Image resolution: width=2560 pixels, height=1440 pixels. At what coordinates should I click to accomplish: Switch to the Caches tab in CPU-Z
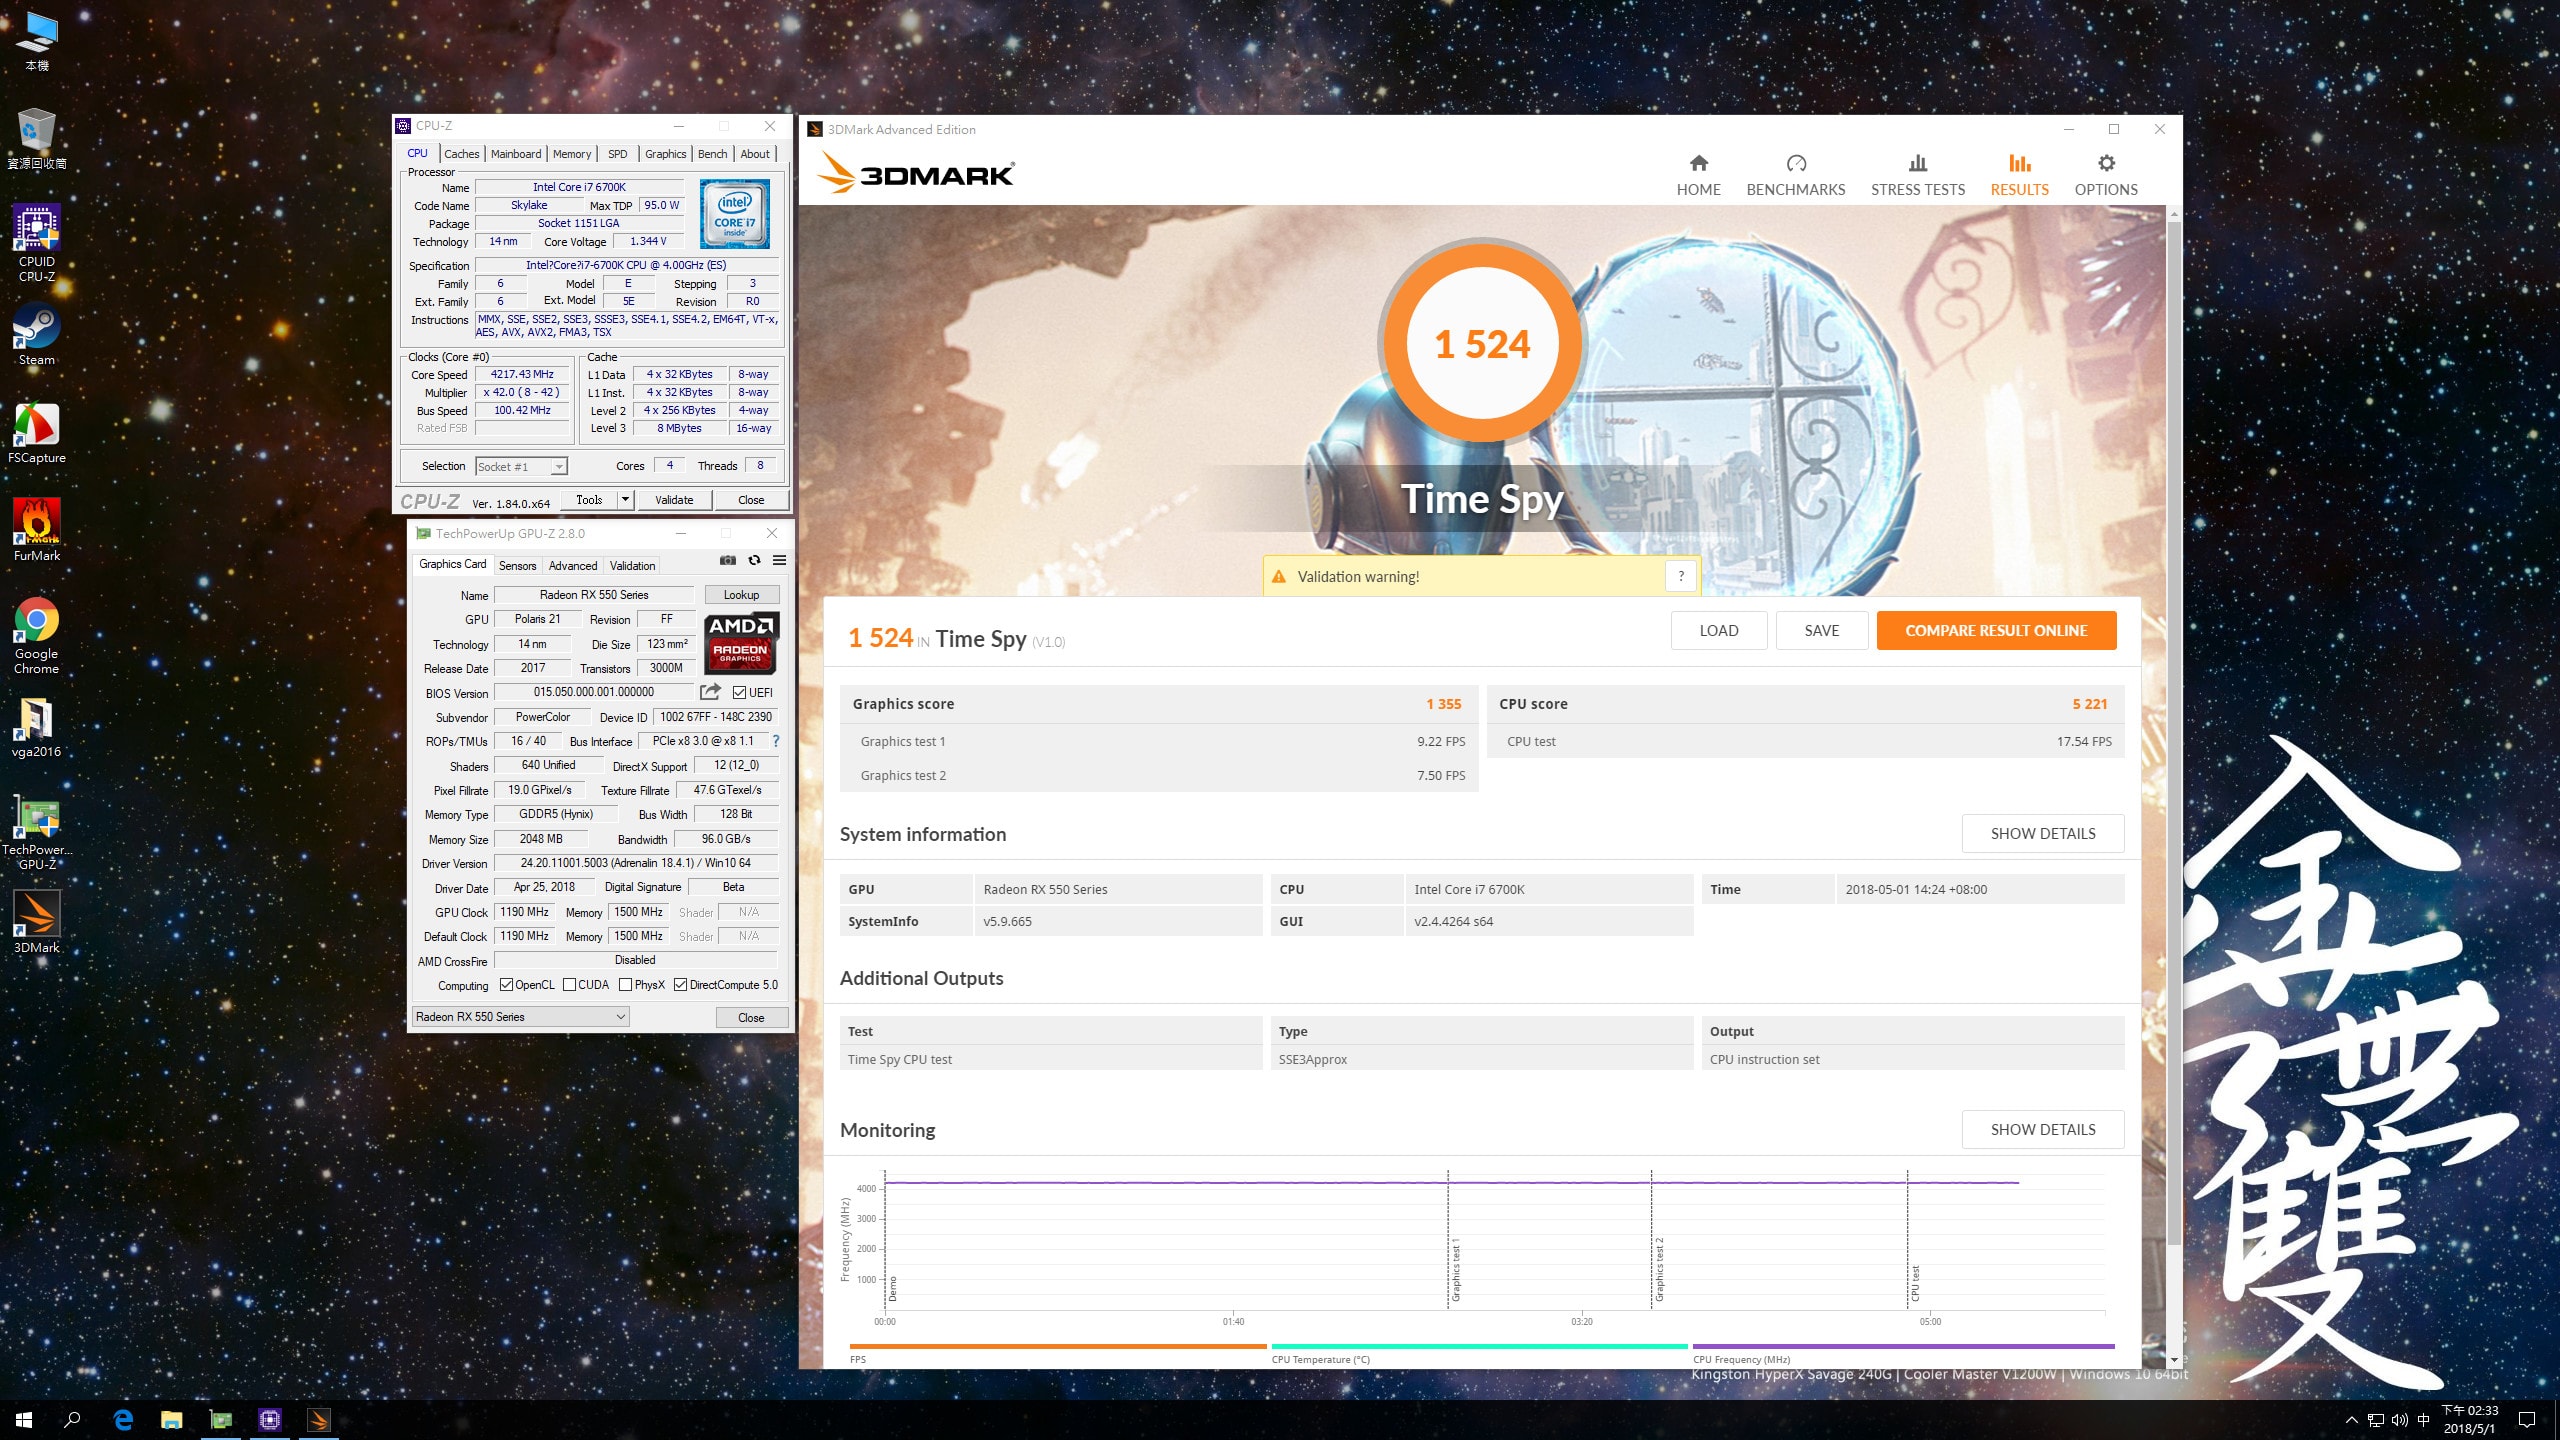[x=461, y=154]
